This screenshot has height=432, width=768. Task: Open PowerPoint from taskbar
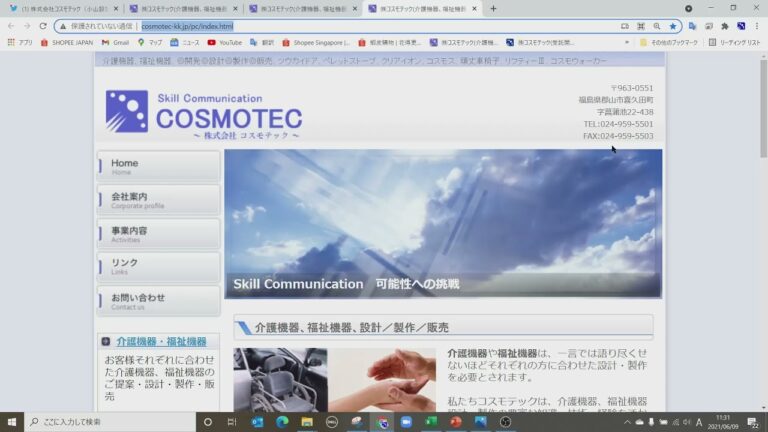(456, 422)
